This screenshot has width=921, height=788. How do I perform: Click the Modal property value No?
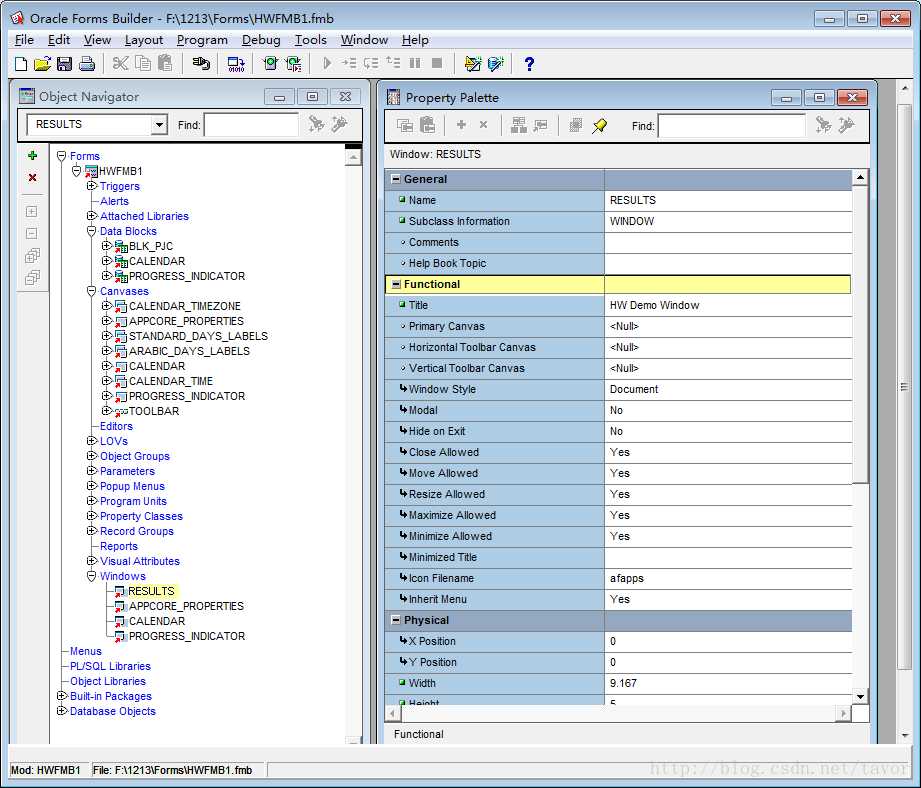(x=616, y=410)
